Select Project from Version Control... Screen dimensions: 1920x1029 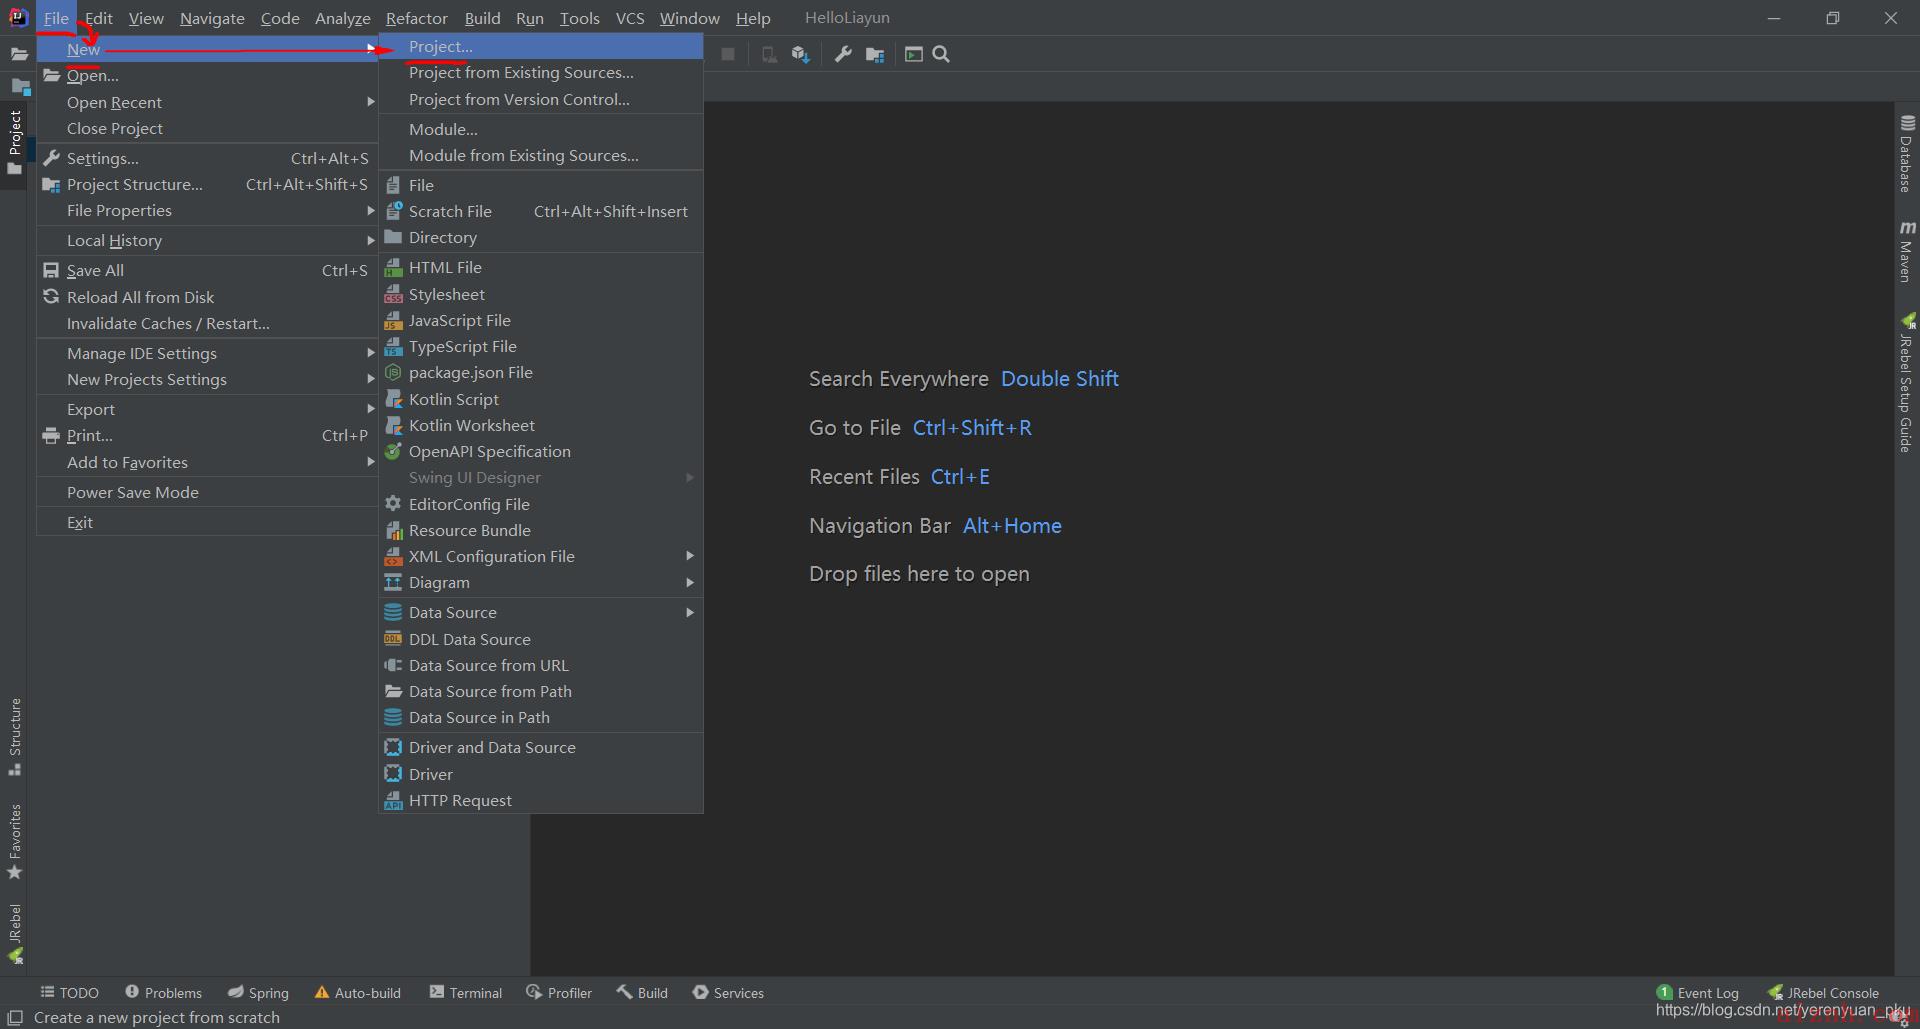click(541, 99)
